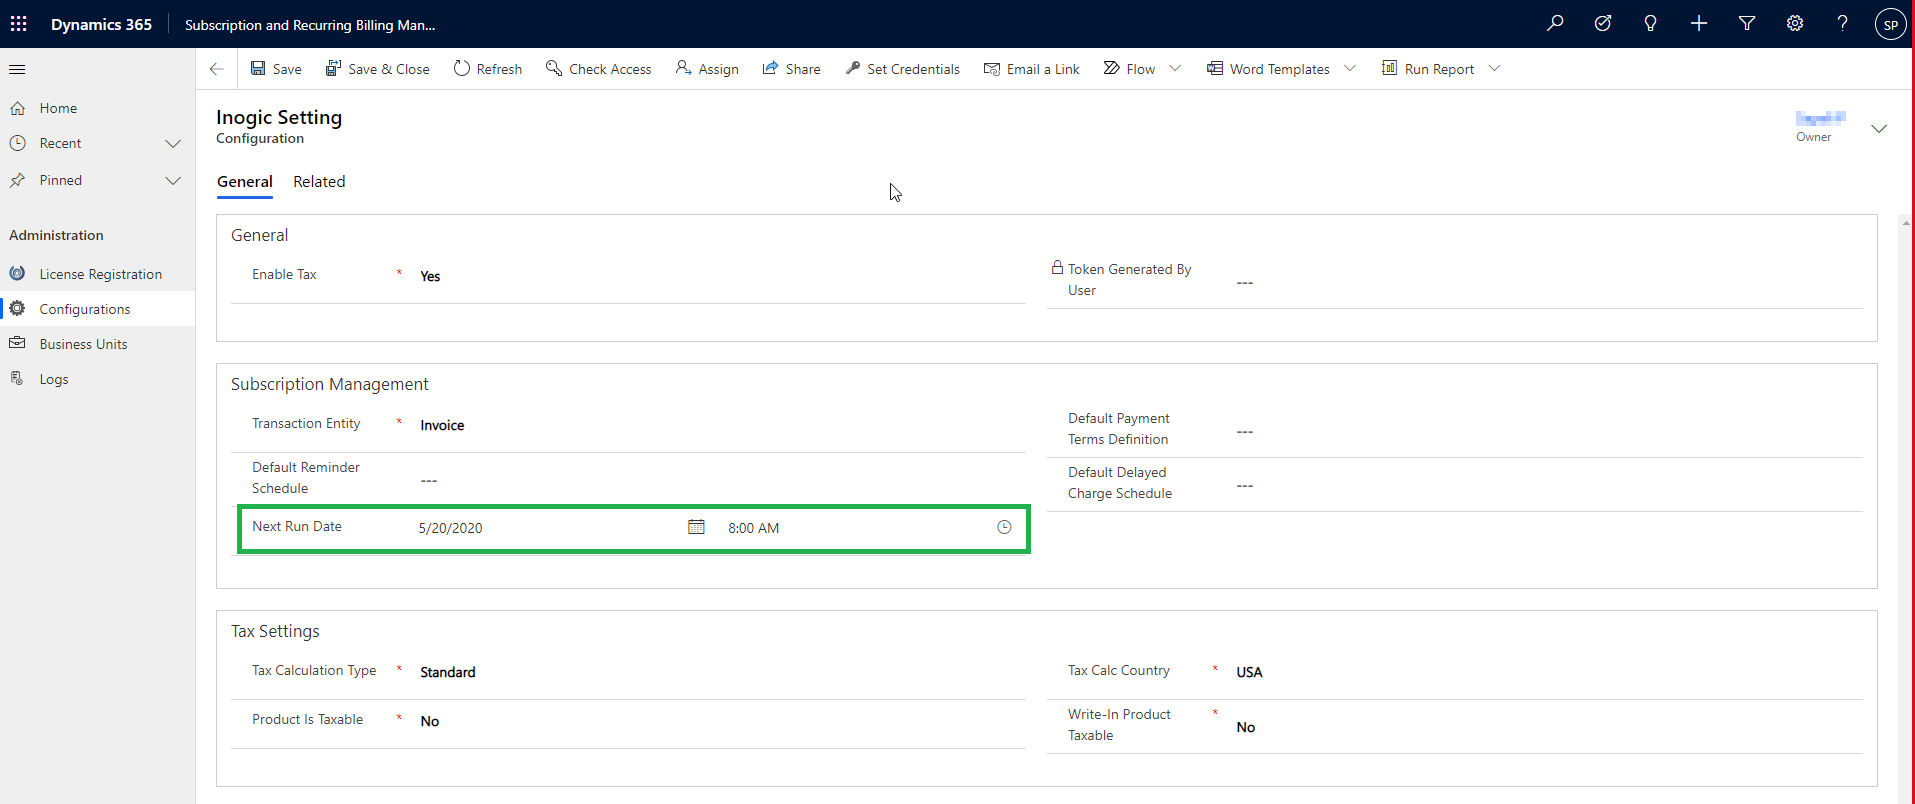Open Logs in sidebar

point(54,379)
